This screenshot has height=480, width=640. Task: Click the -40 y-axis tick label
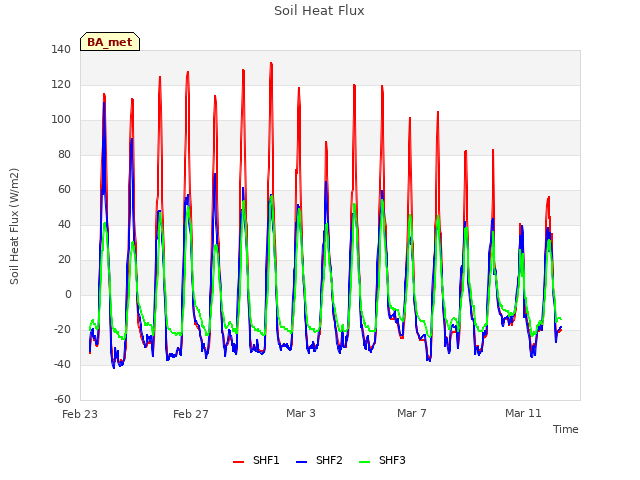[x=62, y=364]
